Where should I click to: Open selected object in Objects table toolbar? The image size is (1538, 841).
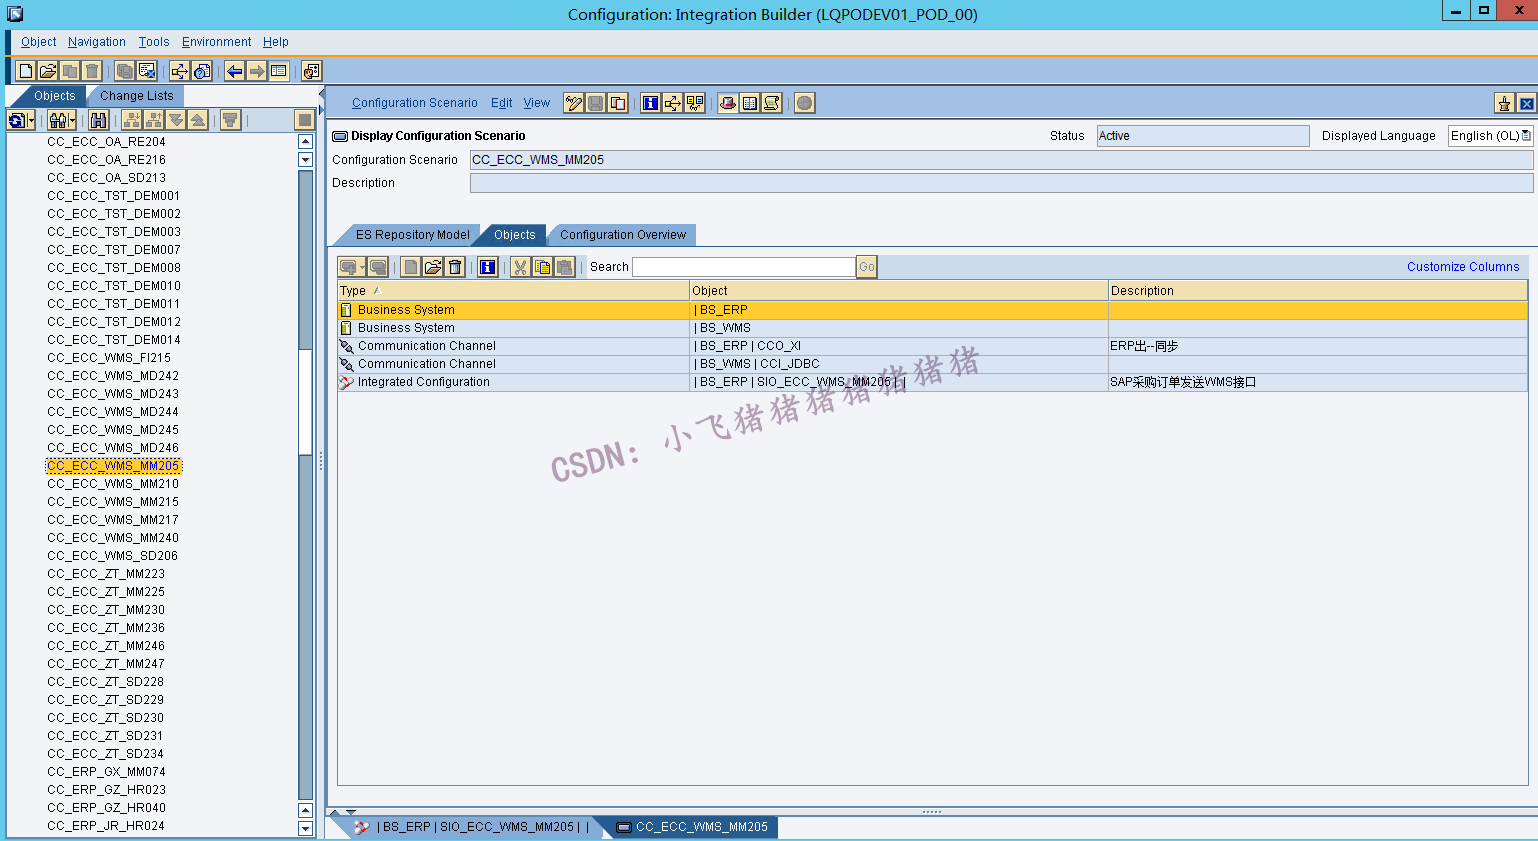433,267
